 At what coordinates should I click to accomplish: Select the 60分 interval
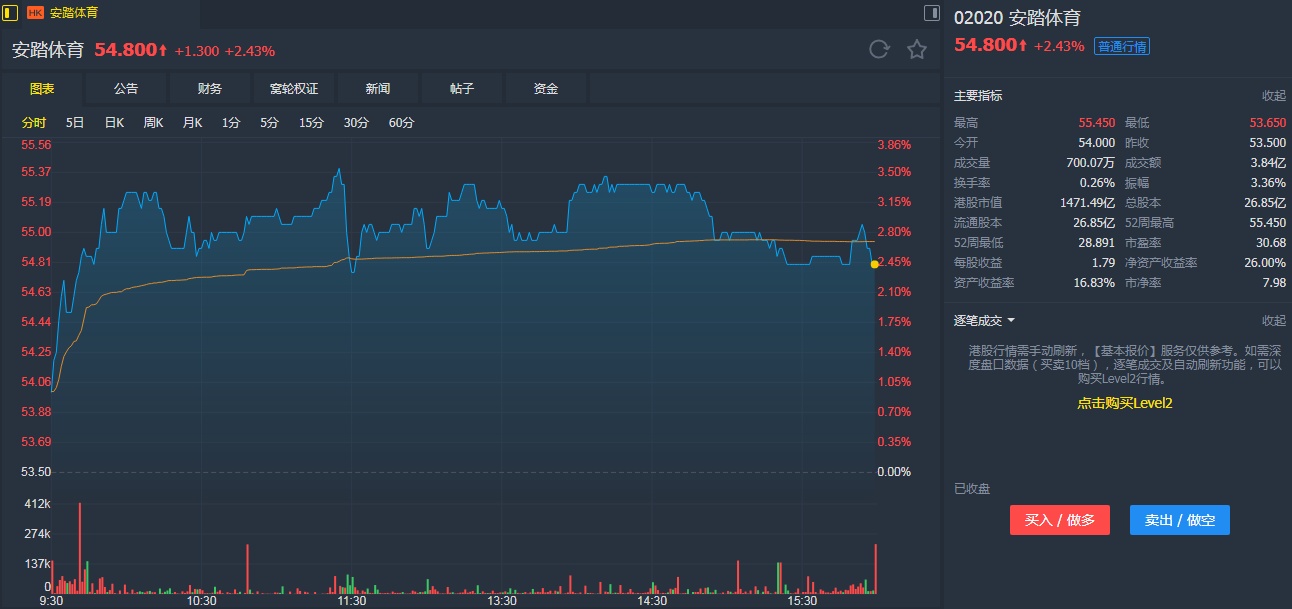click(401, 123)
